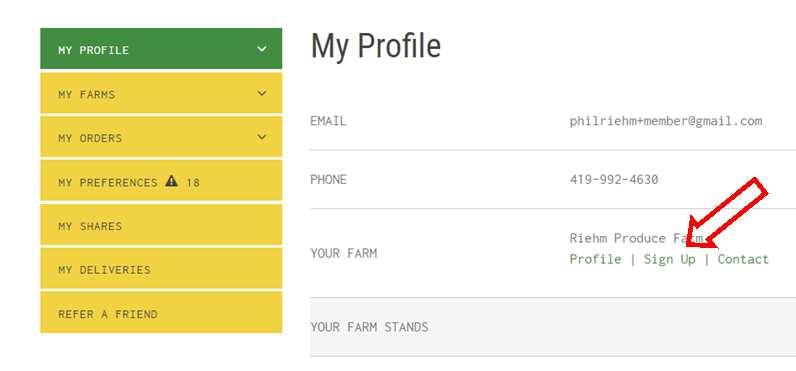Go to My Preferences section

click(161, 181)
